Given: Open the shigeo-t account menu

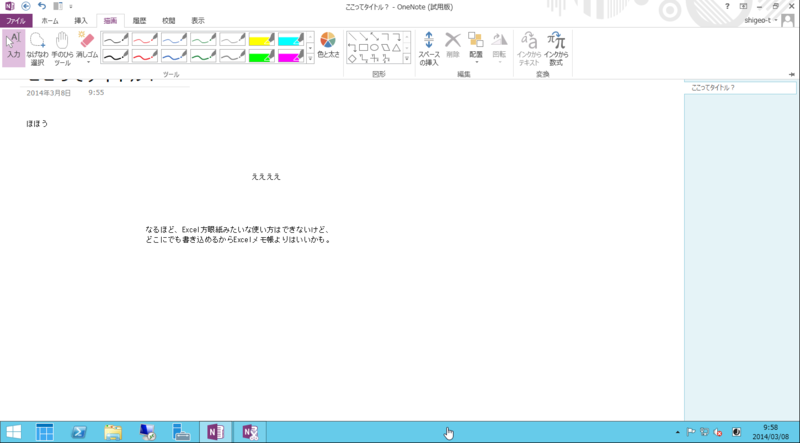Looking at the screenshot, I should [x=761, y=20].
